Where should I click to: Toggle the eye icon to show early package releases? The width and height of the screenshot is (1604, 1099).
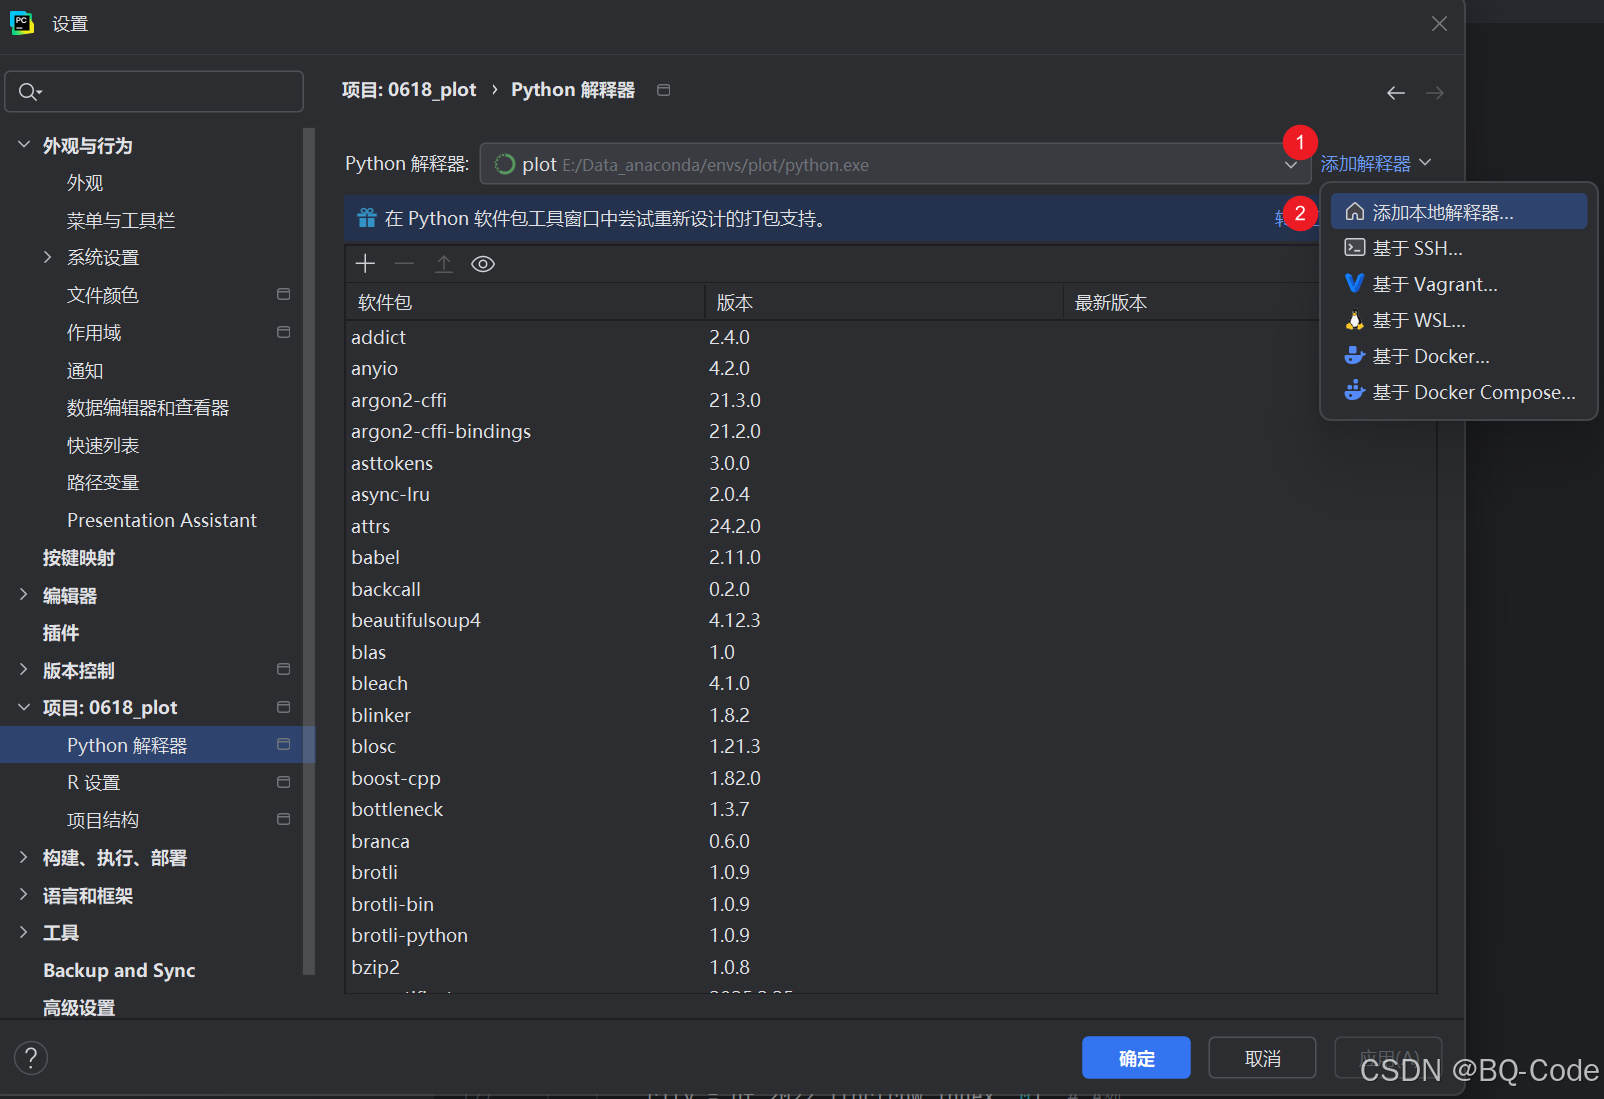coord(482,263)
